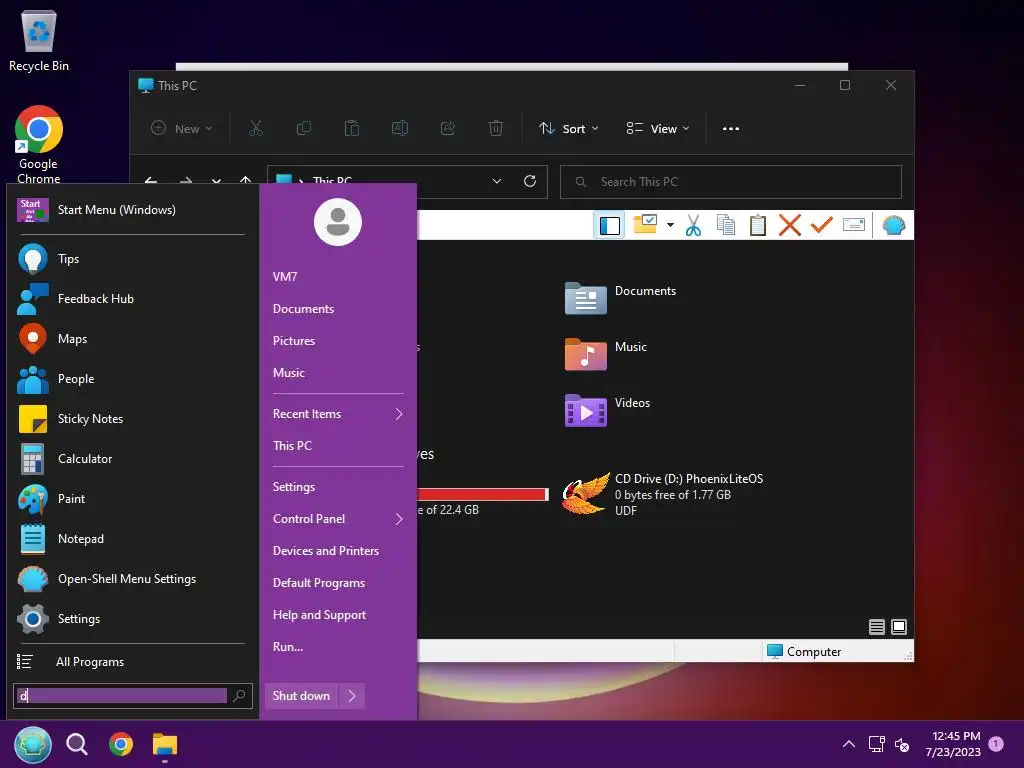Click the Copy icon in Explorer command bar

pyautogui.click(x=304, y=129)
